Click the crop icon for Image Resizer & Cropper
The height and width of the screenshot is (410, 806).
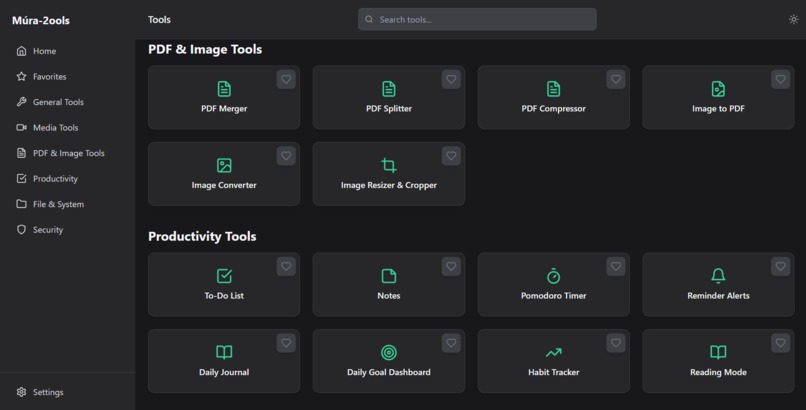[x=389, y=165]
